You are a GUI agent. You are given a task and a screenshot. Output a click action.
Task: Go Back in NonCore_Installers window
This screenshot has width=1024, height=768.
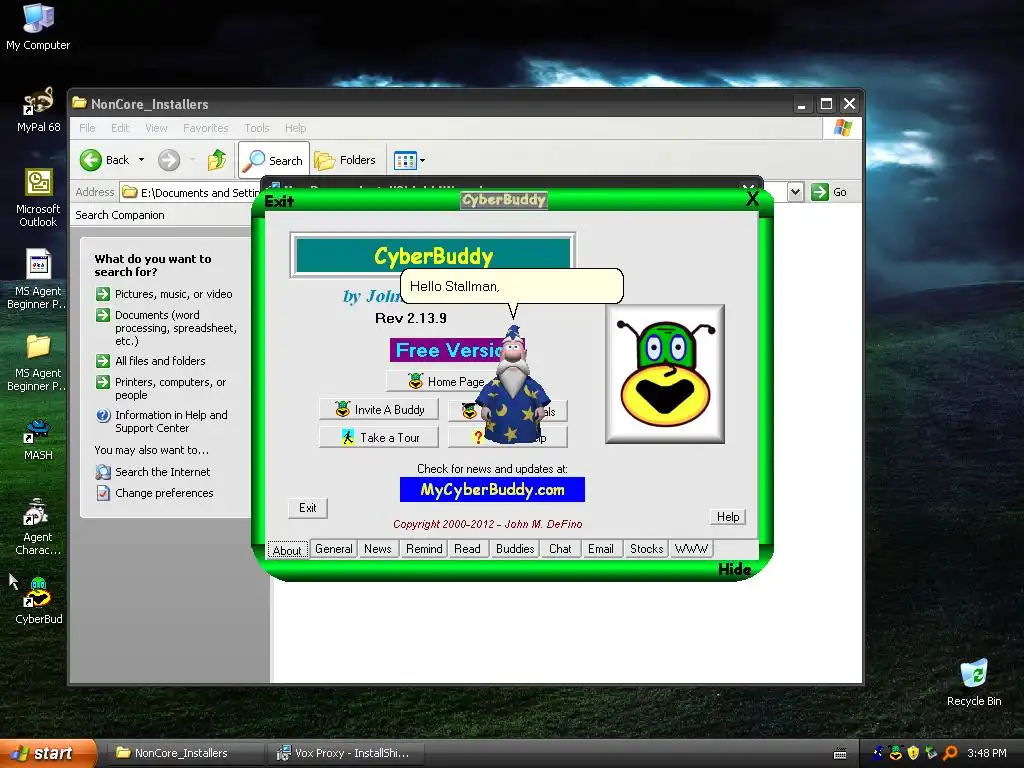(x=104, y=160)
